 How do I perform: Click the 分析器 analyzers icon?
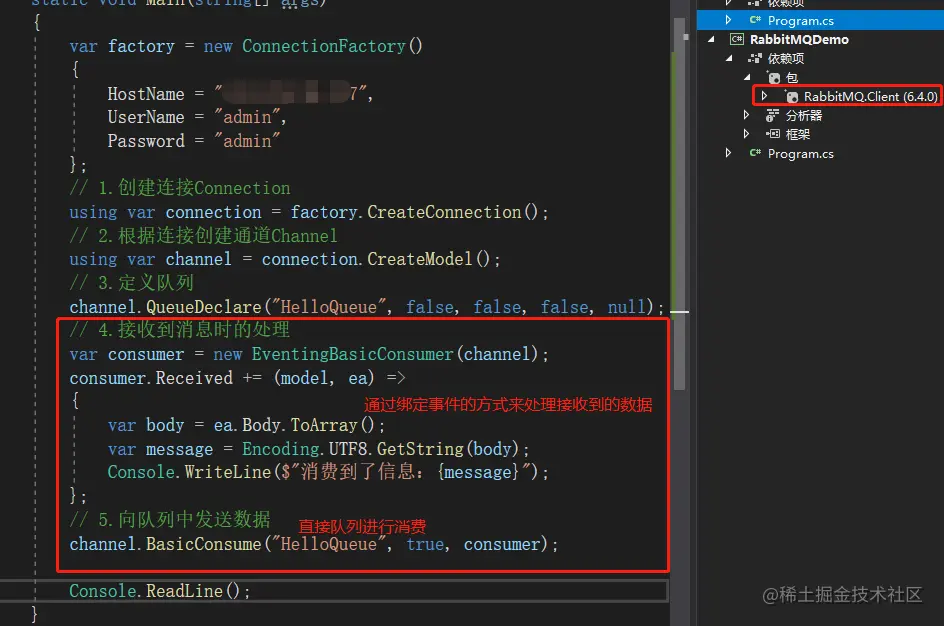coord(772,115)
